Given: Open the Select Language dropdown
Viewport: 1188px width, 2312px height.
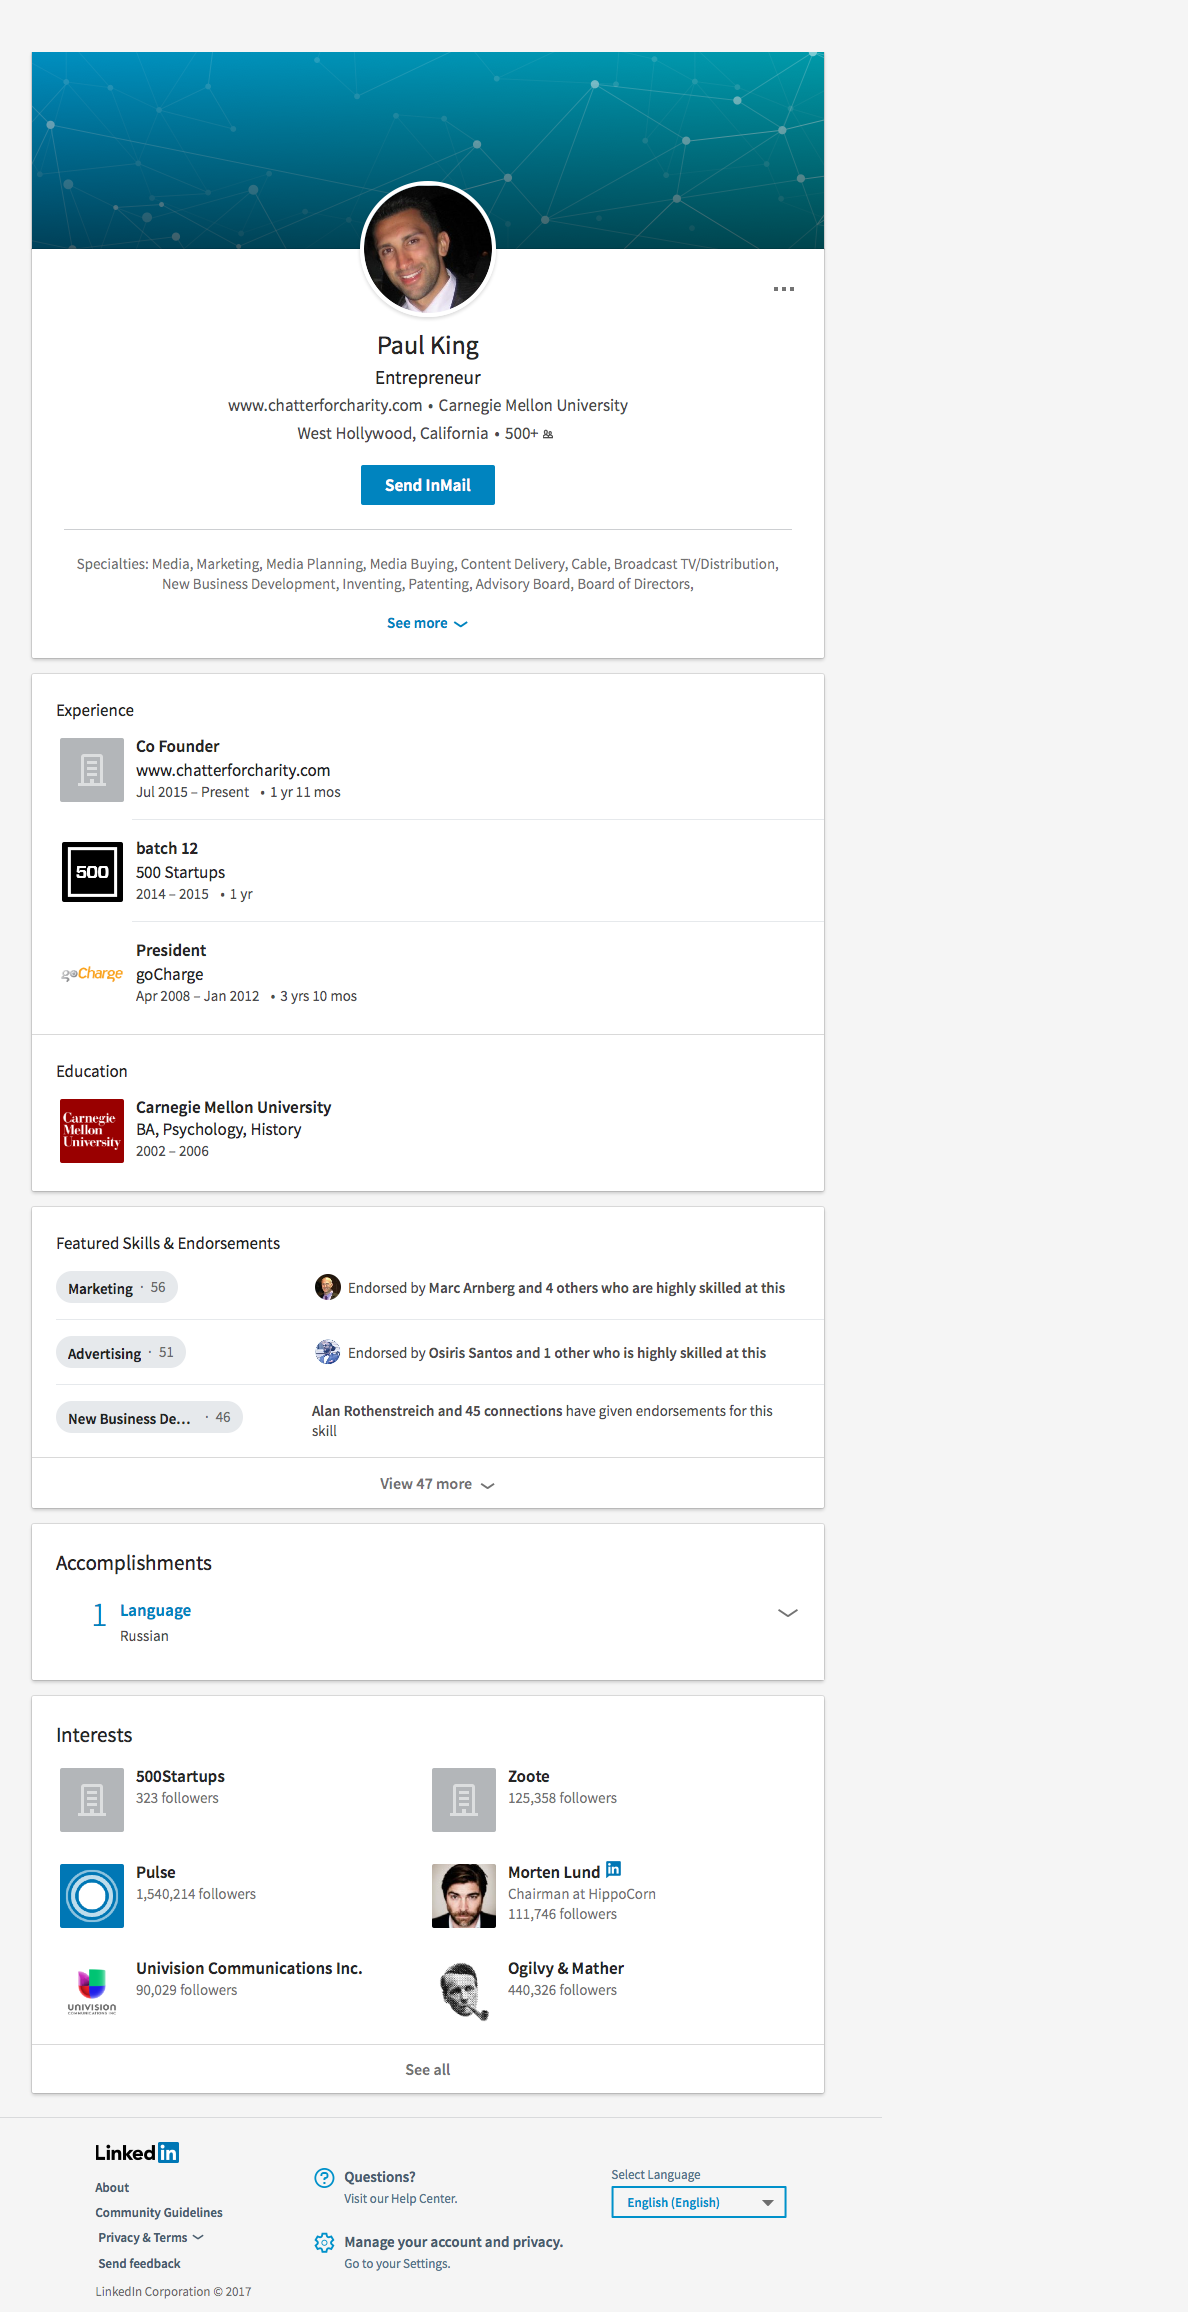Looking at the screenshot, I should point(698,2202).
